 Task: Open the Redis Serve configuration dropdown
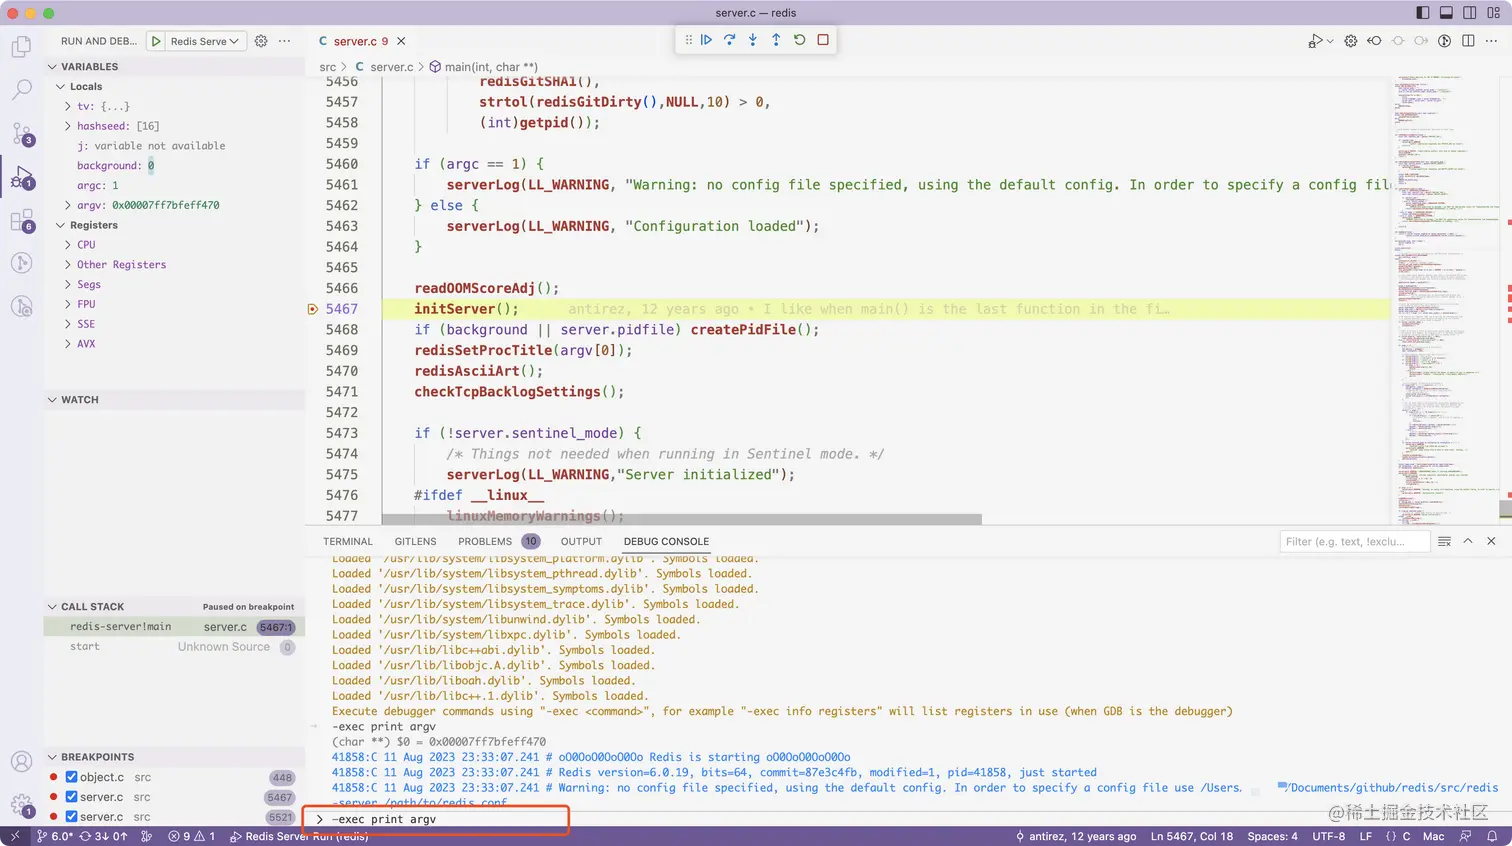[x=205, y=41]
